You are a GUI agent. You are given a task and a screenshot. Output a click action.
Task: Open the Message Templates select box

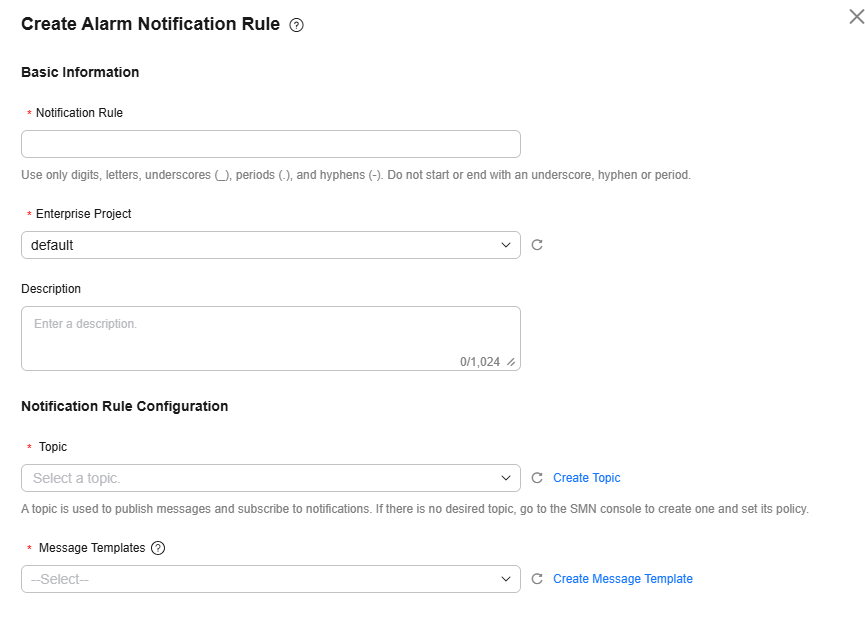point(270,579)
